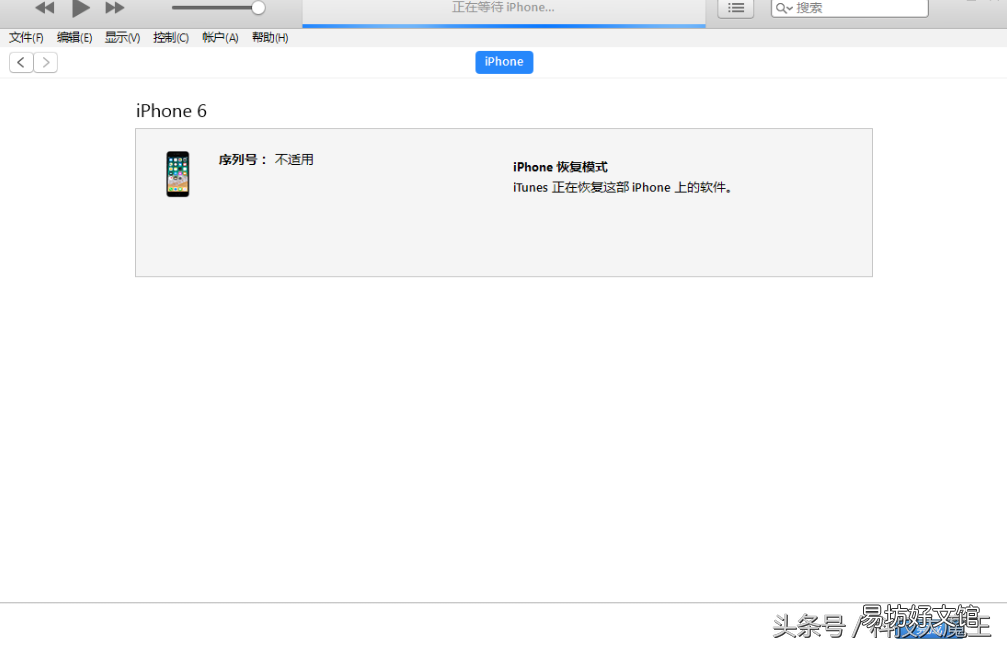Select the blue iPhone device button
1007x648 pixels.
(x=504, y=62)
